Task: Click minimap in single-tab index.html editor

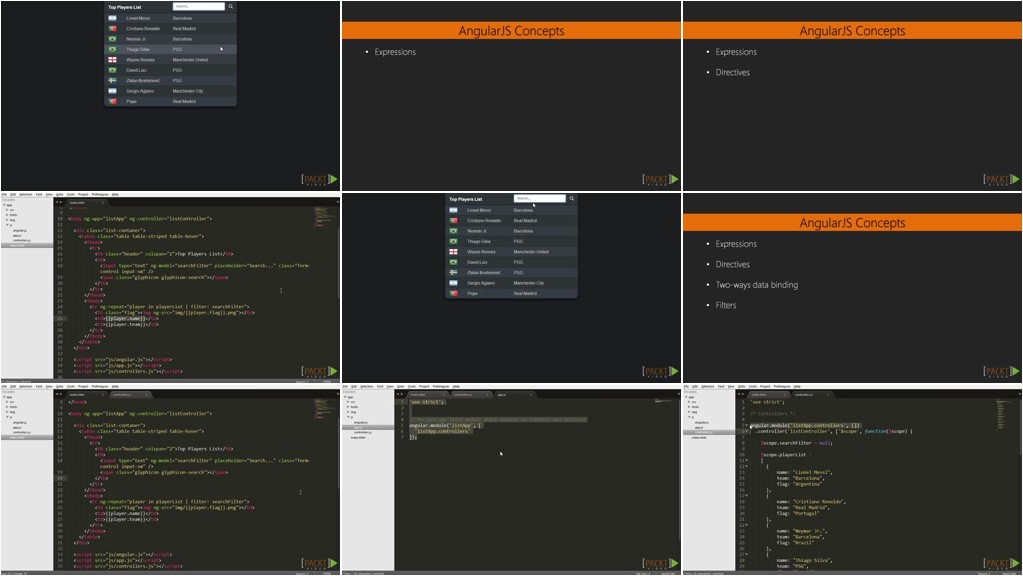Action: click(x=324, y=217)
